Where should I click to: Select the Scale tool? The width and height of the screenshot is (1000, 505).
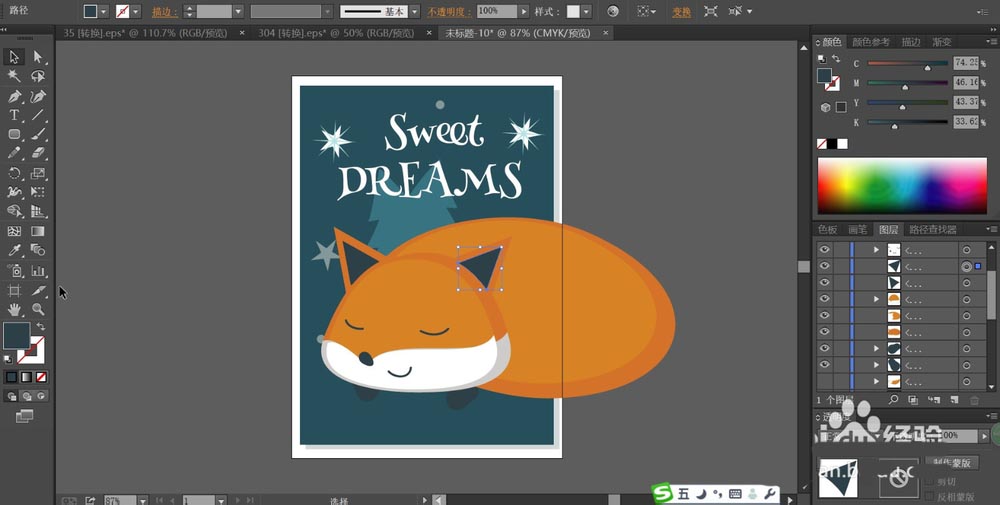tap(38, 173)
